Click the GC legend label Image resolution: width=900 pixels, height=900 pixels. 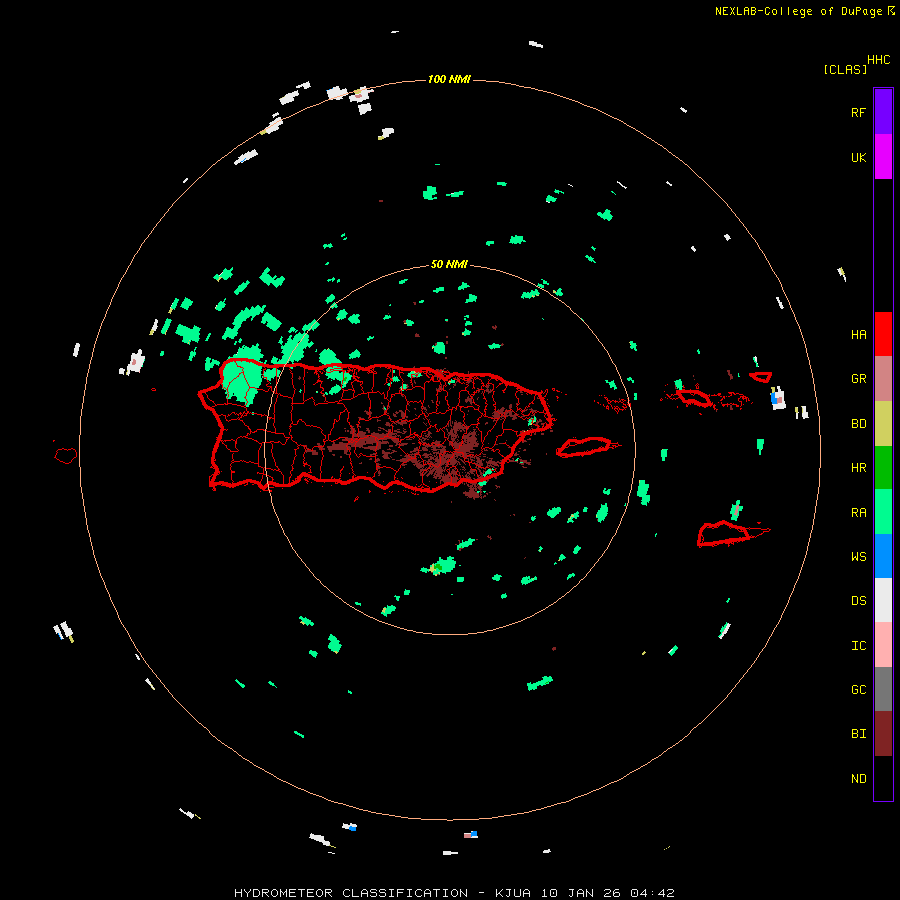point(858,690)
